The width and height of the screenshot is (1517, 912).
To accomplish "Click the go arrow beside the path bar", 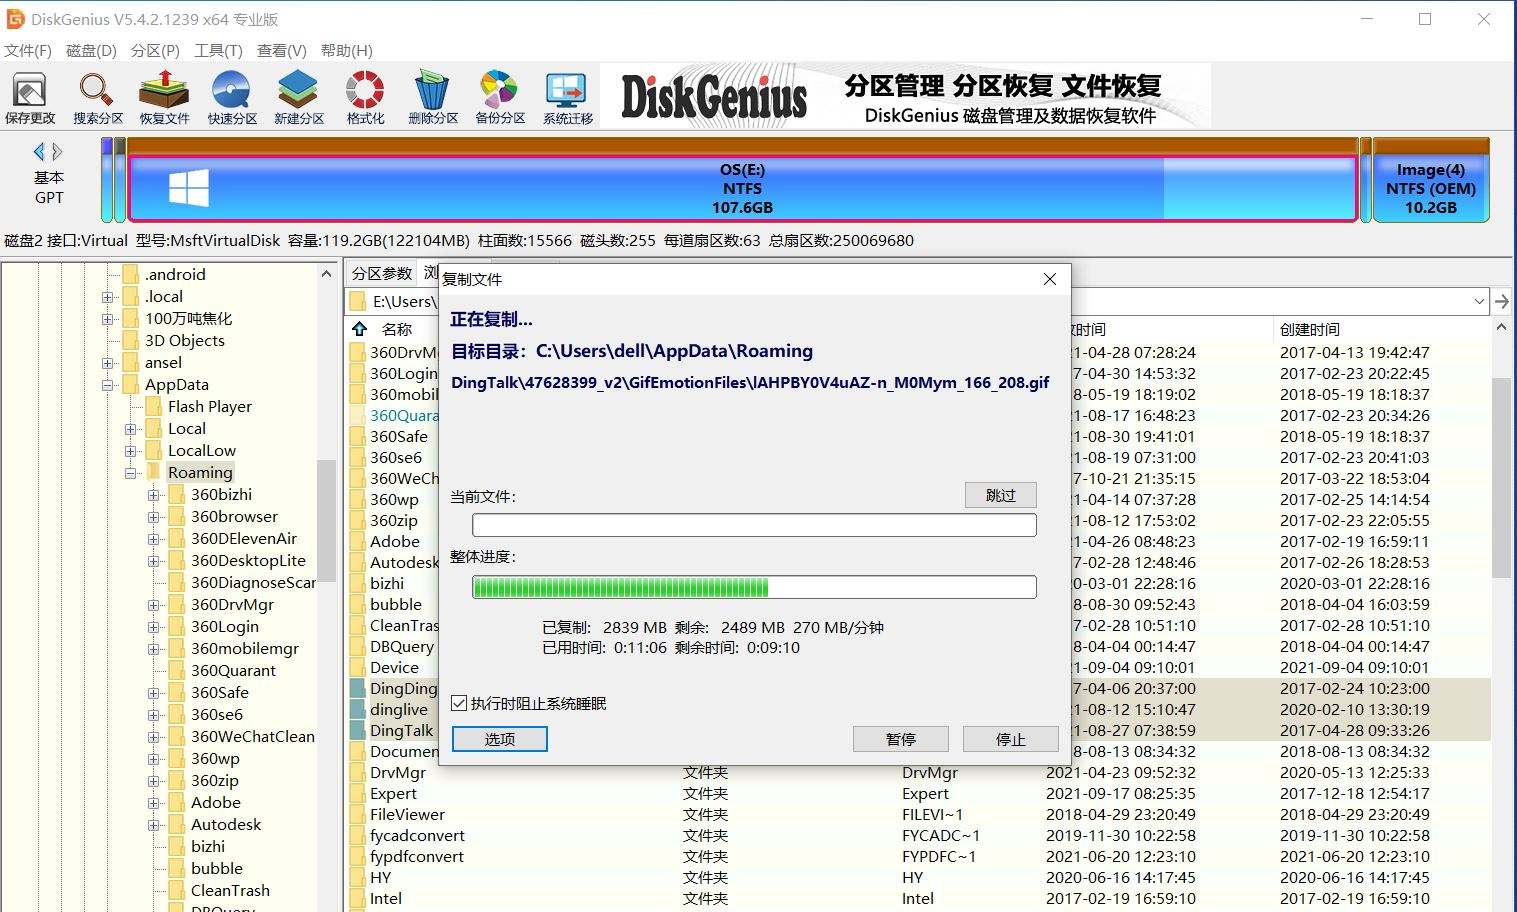I will (1502, 301).
